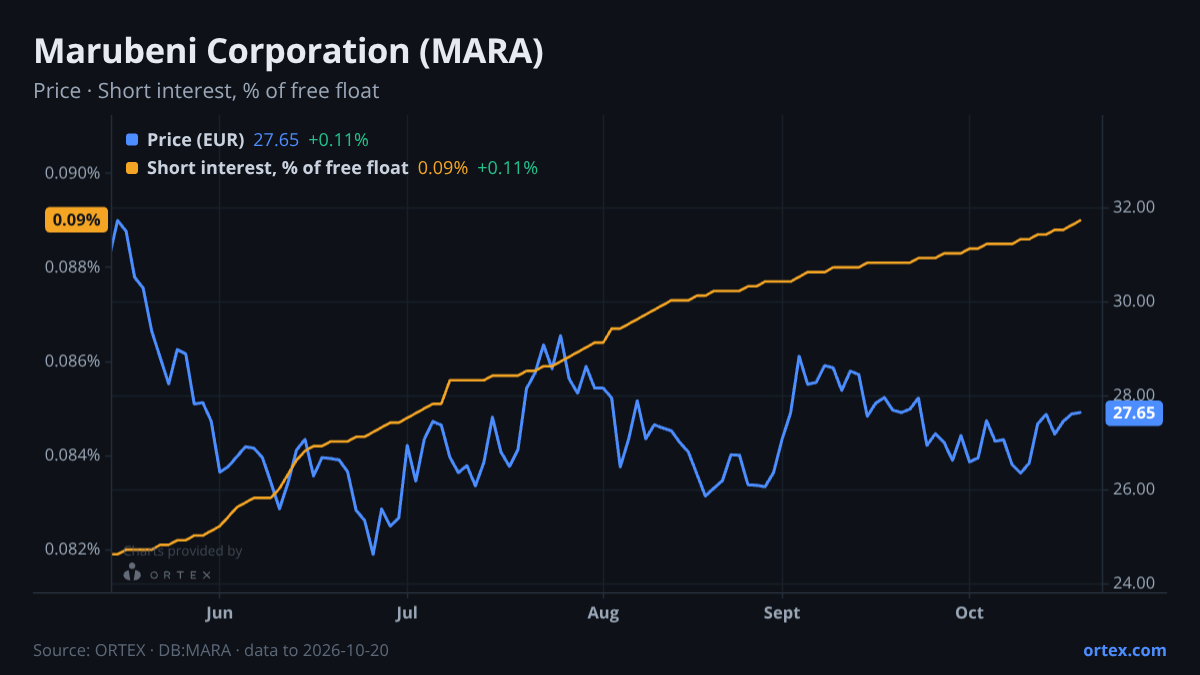Click the green +0.11% beside Price

point(338,140)
